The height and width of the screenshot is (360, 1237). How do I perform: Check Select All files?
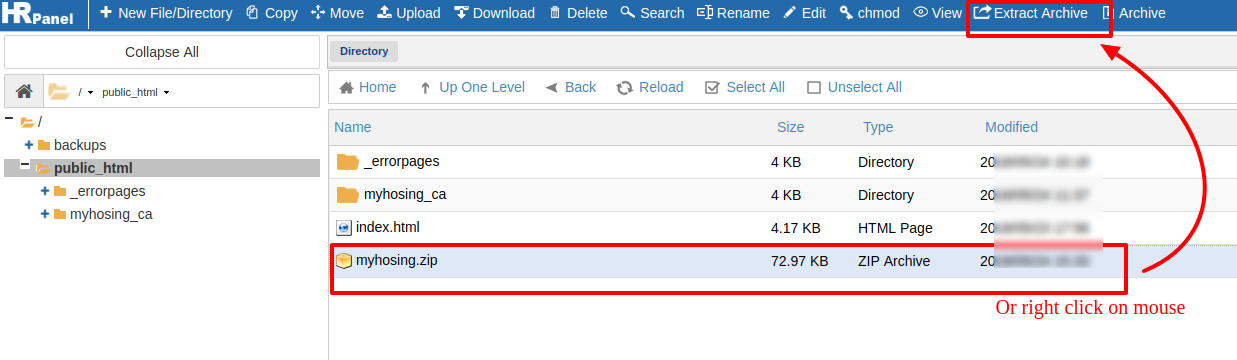[x=745, y=87]
